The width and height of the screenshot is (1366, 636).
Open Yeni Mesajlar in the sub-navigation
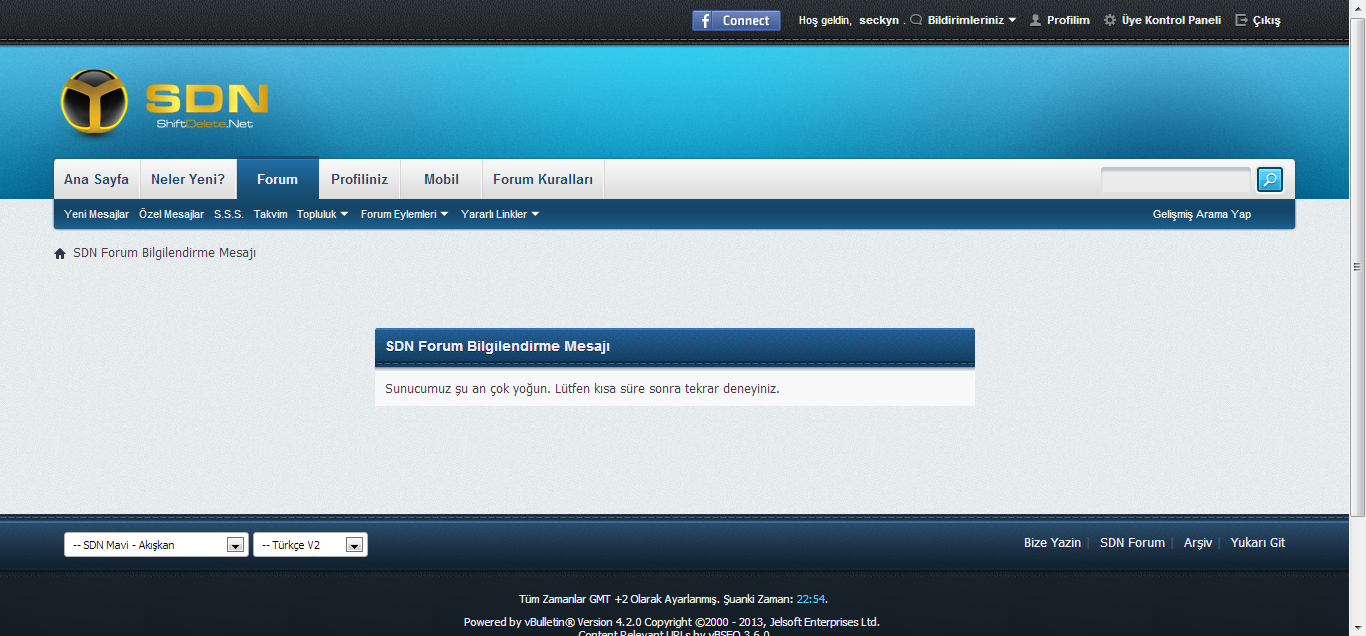(96, 214)
